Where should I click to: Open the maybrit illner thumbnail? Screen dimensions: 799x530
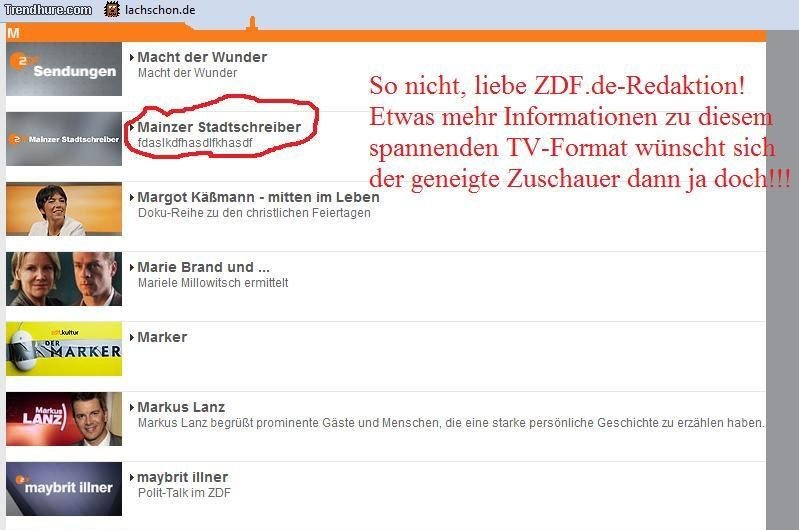pyautogui.click(x=64, y=489)
